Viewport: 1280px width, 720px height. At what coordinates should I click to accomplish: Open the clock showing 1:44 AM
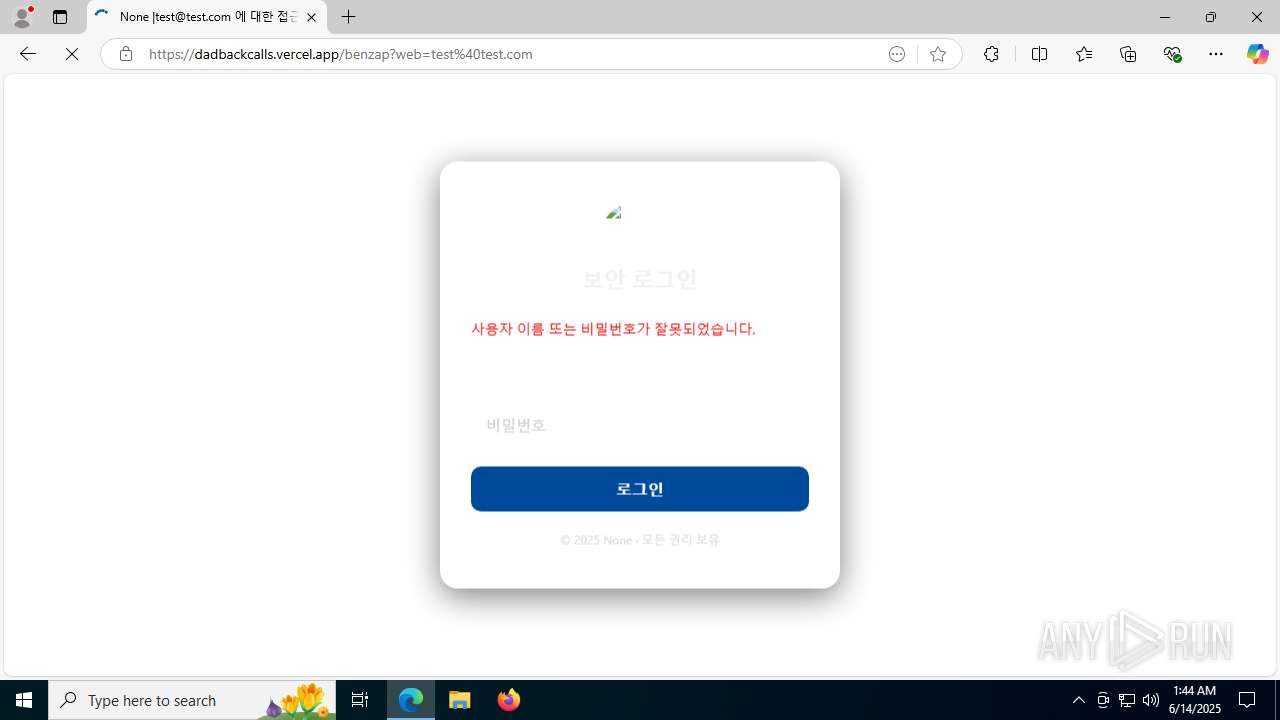(1195, 700)
